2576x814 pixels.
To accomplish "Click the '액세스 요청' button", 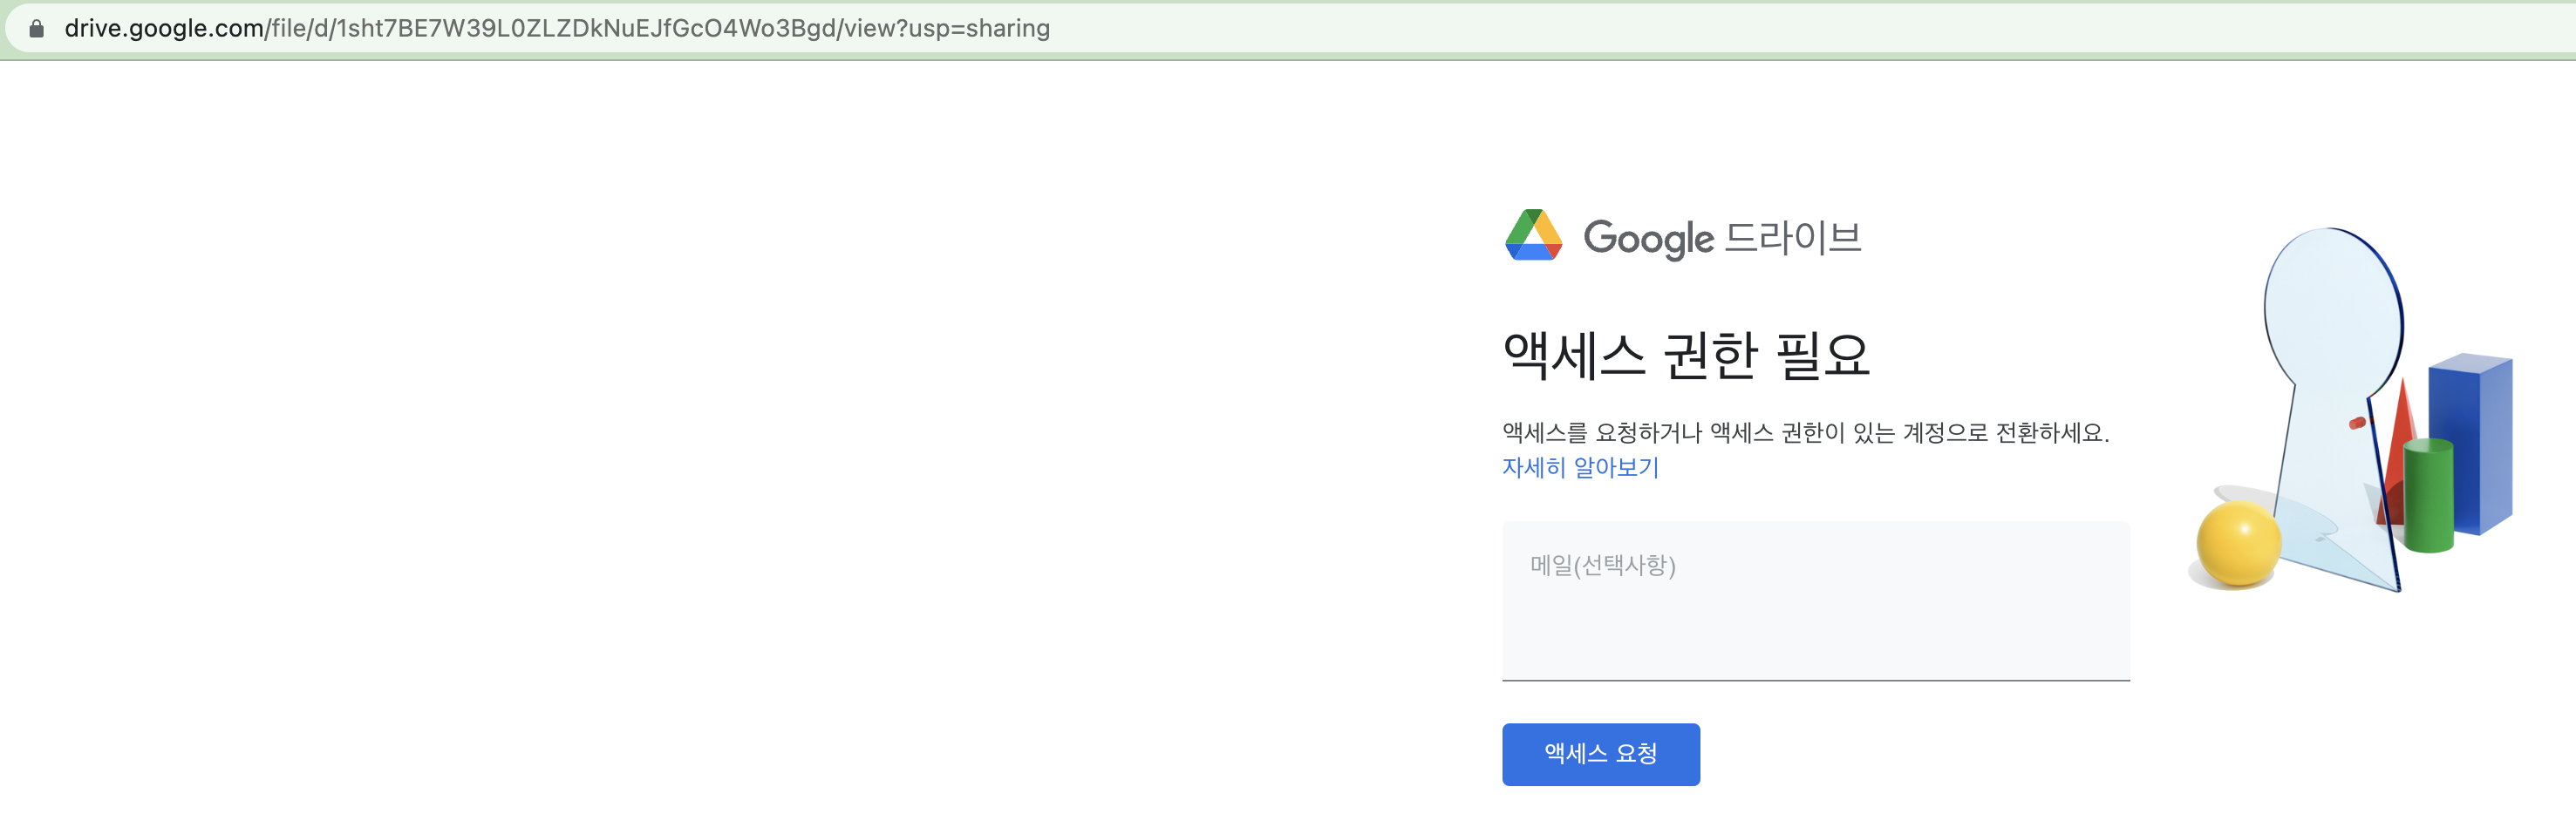I will tap(1600, 754).
